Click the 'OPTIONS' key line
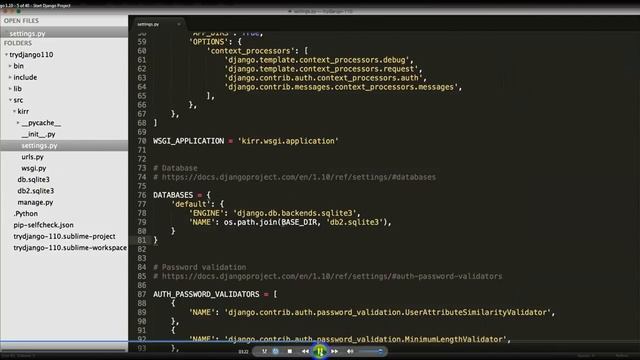640x360 pixels. pos(215,42)
